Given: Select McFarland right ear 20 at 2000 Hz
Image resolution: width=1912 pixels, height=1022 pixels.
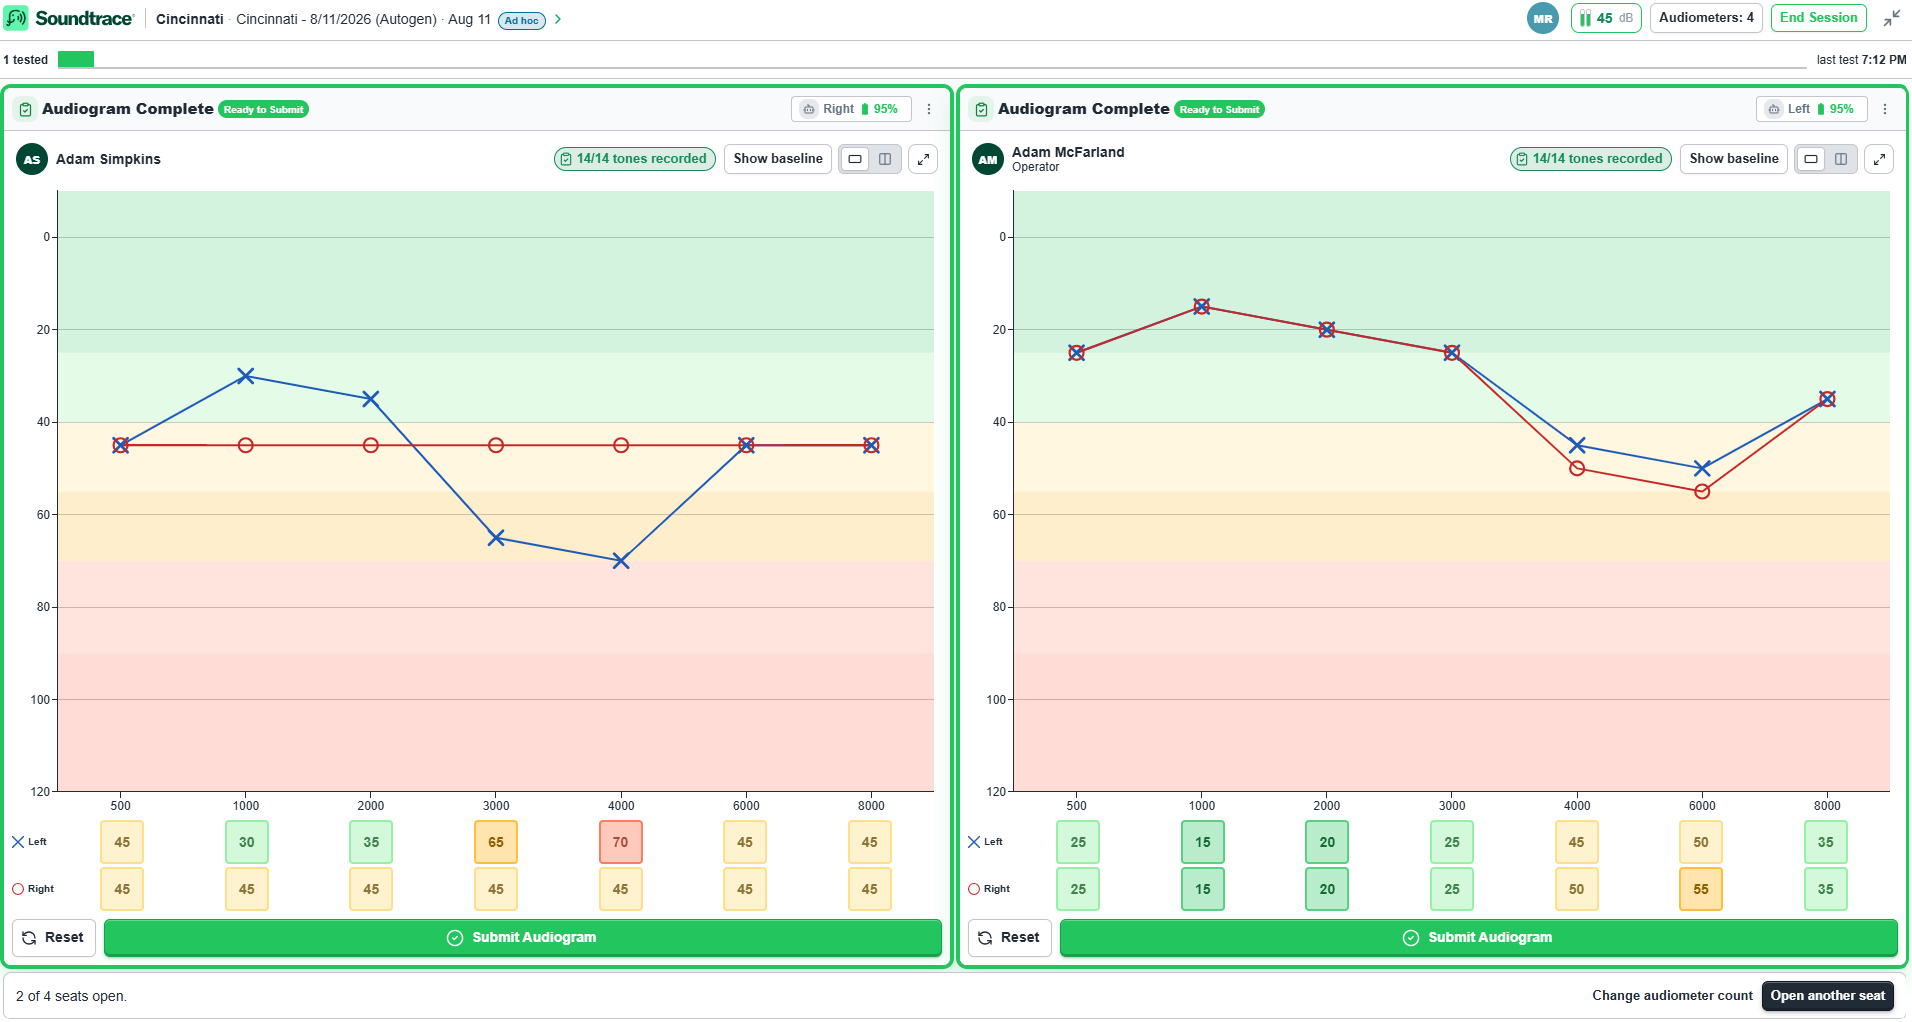Looking at the screenshot, I should pos(1327,889).
